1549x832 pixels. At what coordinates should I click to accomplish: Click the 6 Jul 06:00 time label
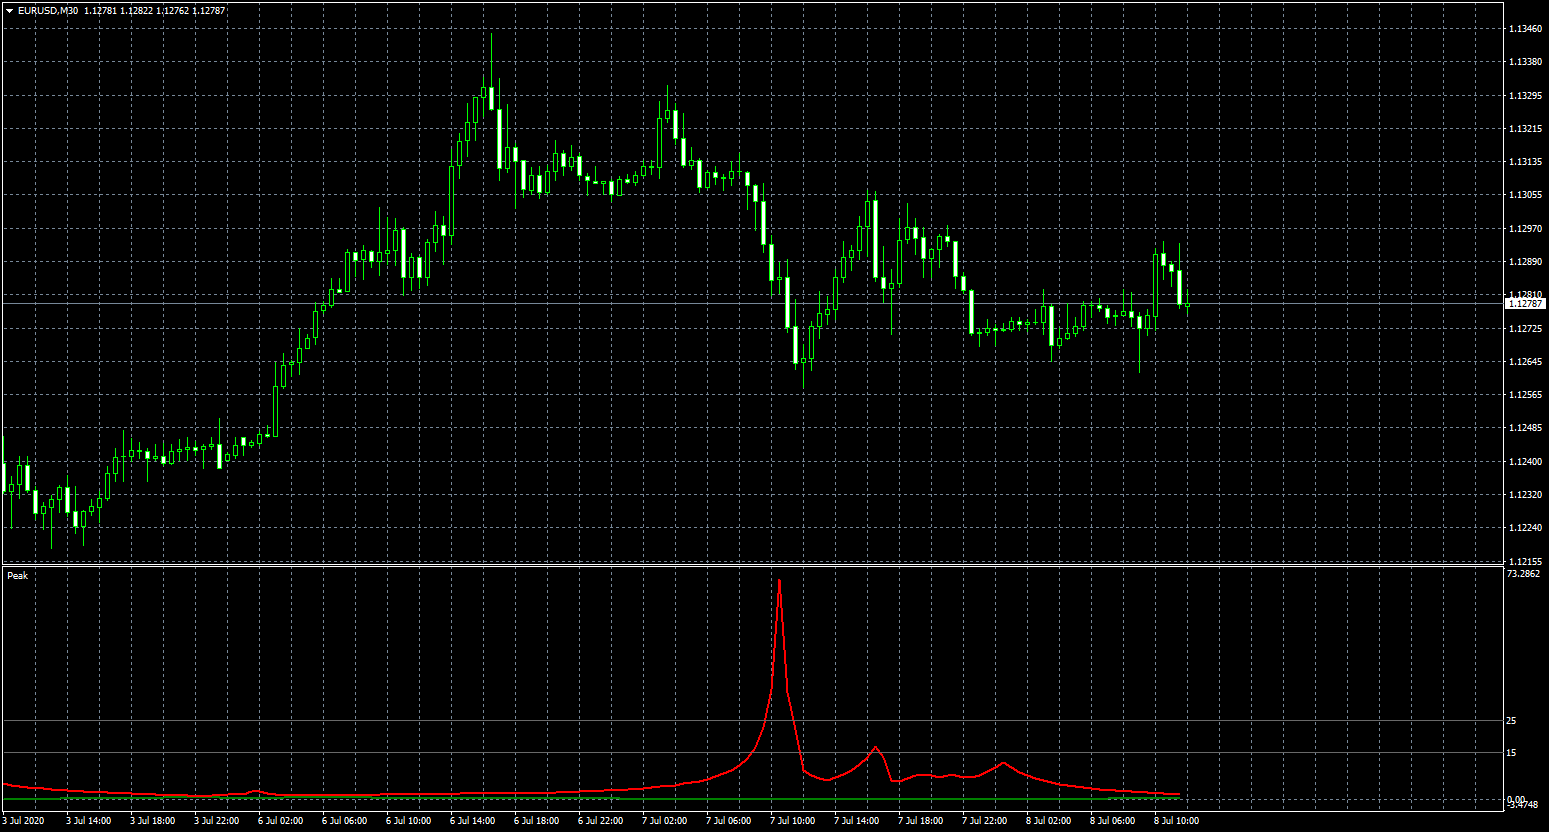pyautogui.click(x=345, y=821)
